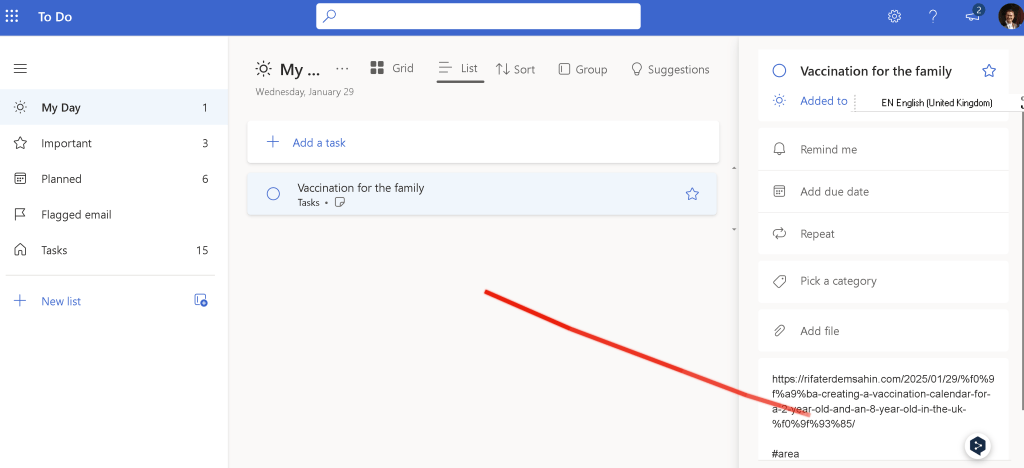Select Tasks list in sidebar
The width and height of the screenshot is (1024, 468).
(114, 250)
